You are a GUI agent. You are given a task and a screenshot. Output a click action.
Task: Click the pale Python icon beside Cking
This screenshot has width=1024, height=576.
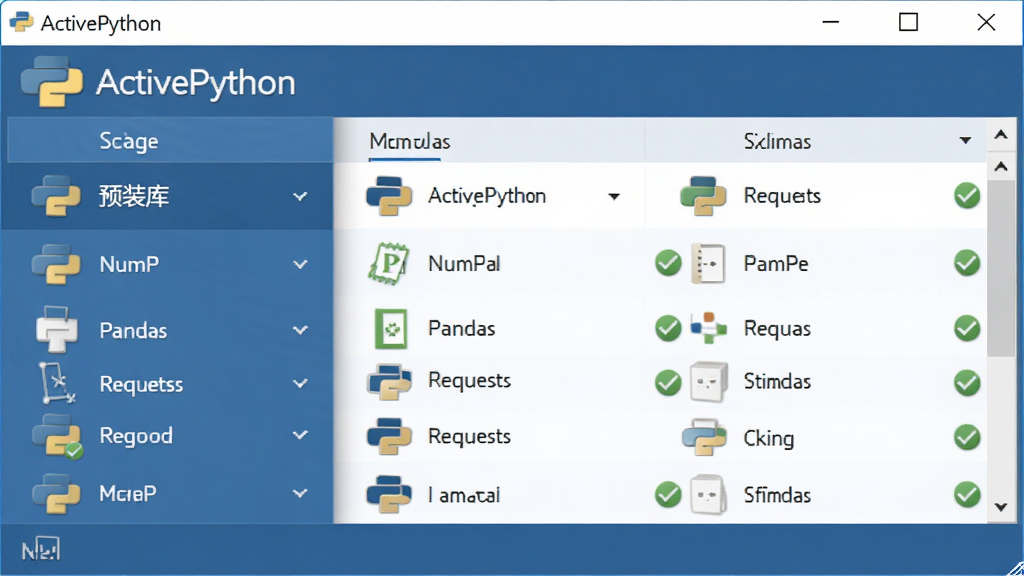click(704, 437)
